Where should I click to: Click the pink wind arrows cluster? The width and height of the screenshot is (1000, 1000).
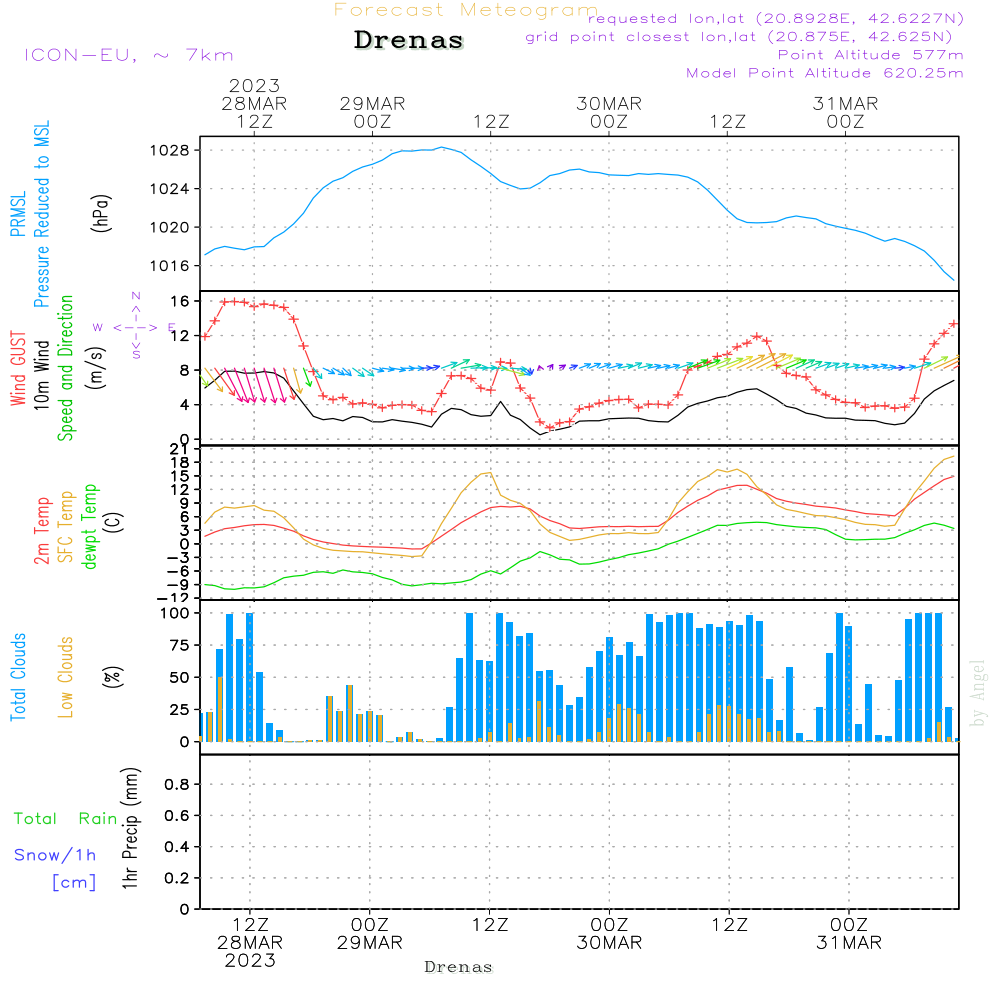coord(254,385)
